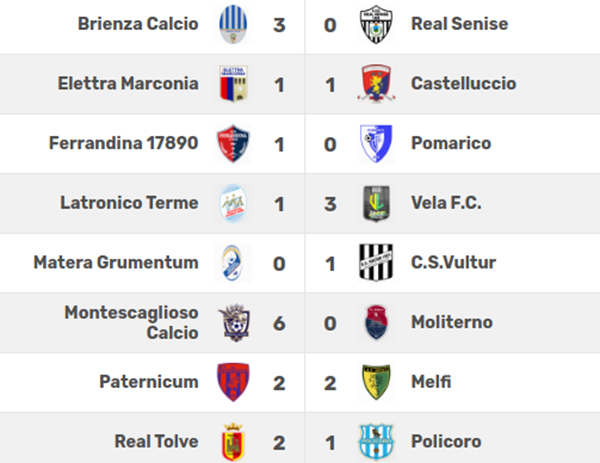600x463 pixels.
Task: Go to the Moliterno team page
Action: 450,323
